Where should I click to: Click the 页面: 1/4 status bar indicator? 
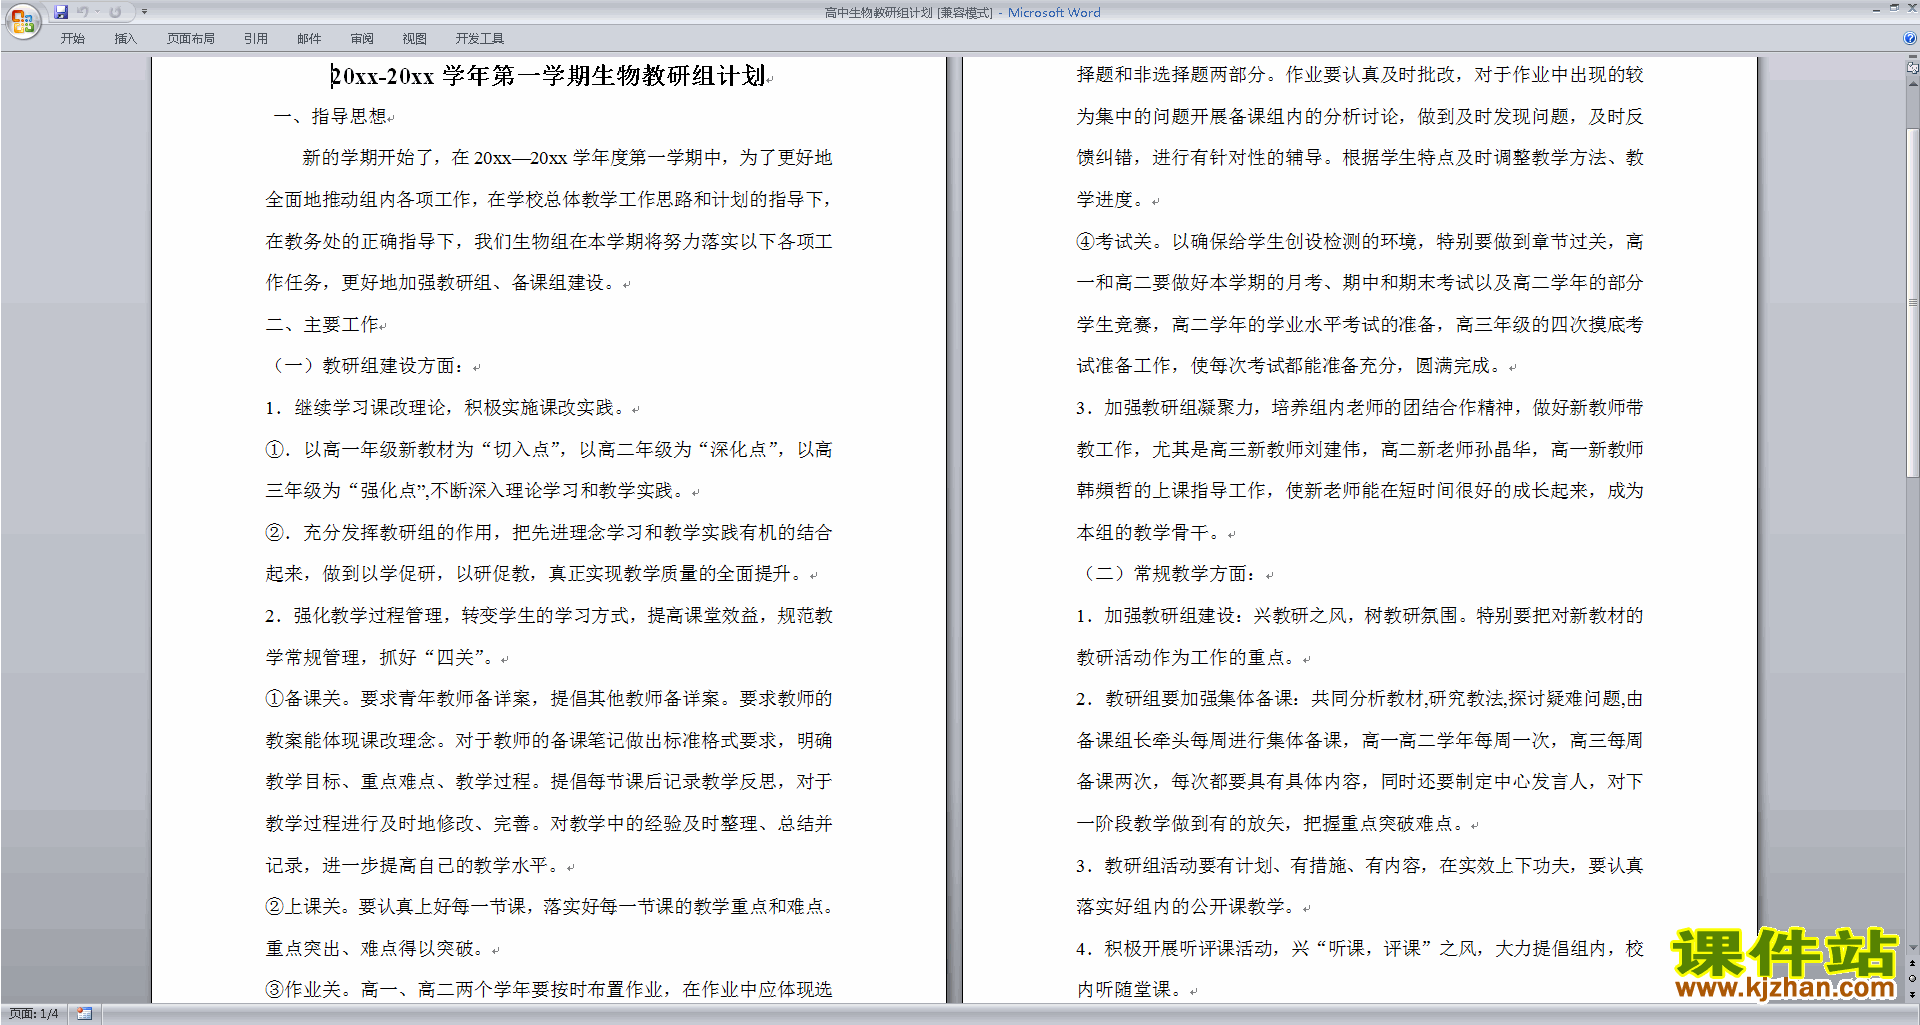[x=33, y=1014]
